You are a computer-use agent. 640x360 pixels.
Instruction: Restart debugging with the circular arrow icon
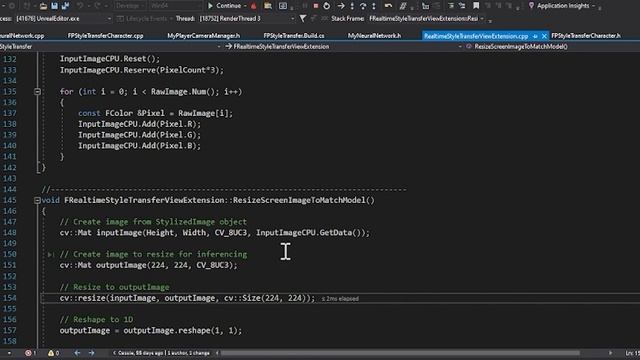tap(327, 6)
